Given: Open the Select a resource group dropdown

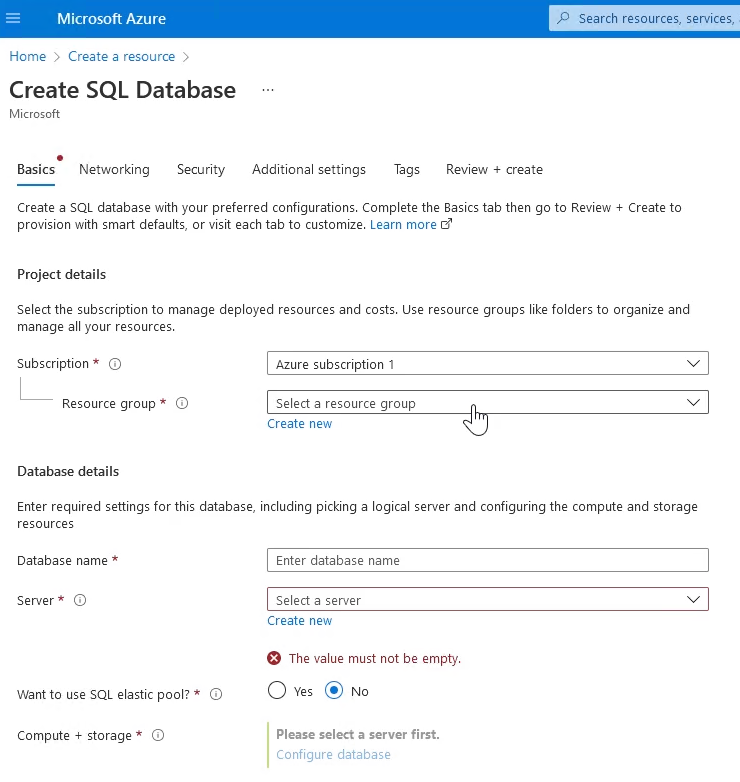Looking at the screenshot, I should click(x=488, y=402).
